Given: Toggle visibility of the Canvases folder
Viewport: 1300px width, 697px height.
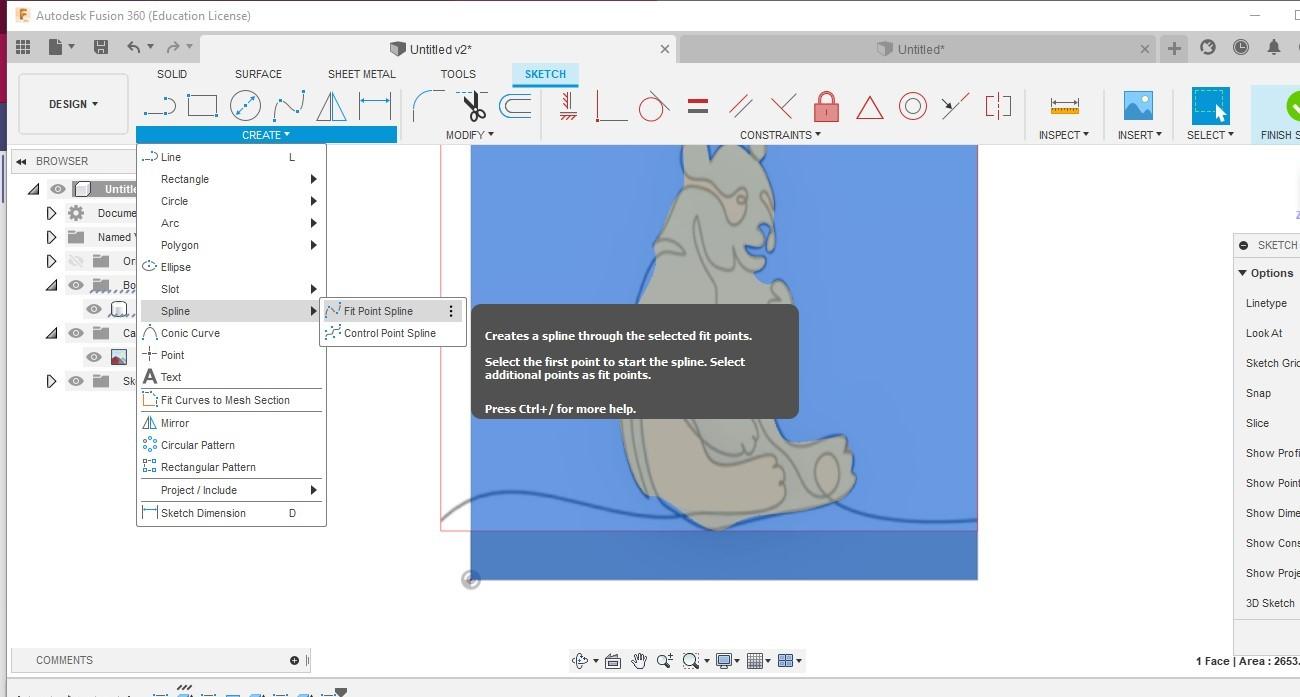Looking at the screenshot, I should pyautogui.click(x=76, y=333).
